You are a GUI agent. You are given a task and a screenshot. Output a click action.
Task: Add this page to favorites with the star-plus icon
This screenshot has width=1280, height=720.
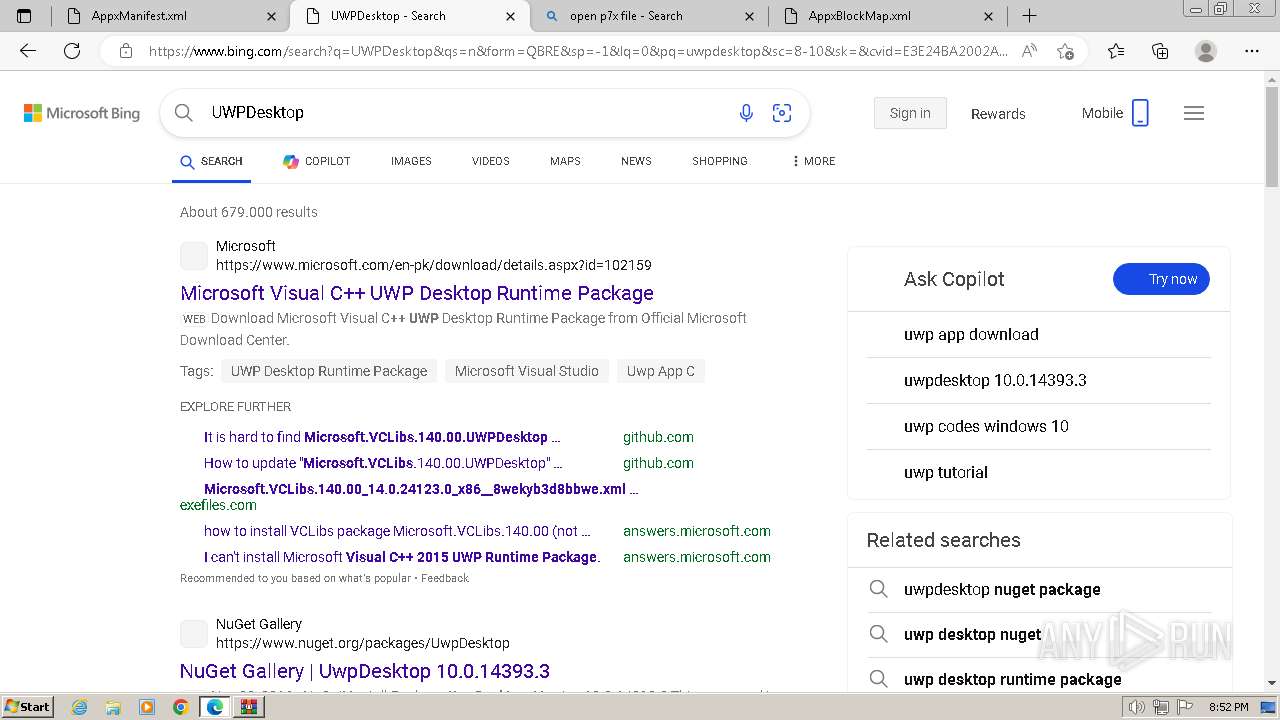coord(1065,51)
